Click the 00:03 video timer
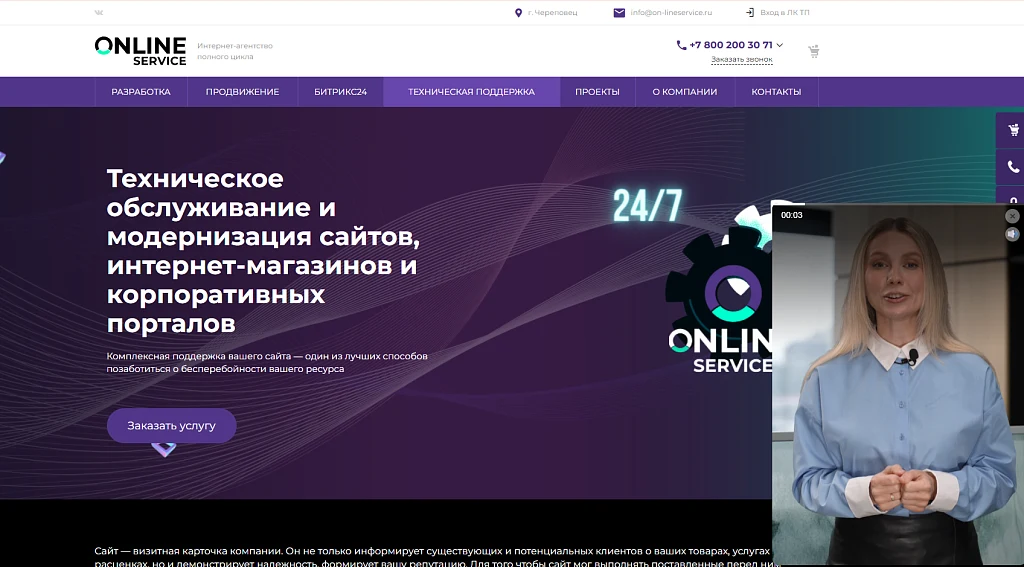This screenshot has width=1024, height=567. pyautogui.click(x=792, y=215)
